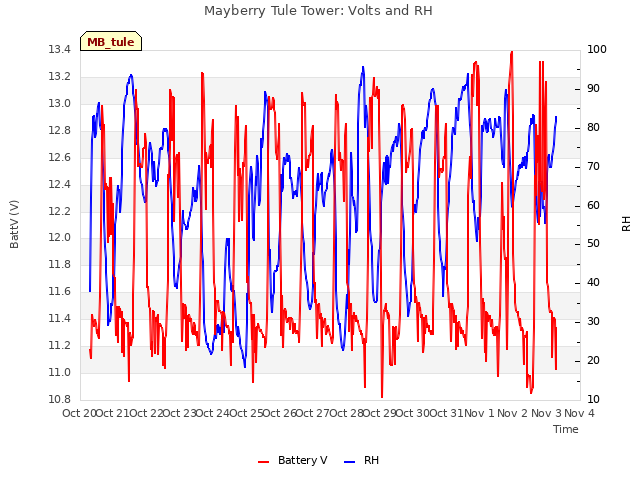Click the 50 right axis value
640x480 pixels.
pyautogui.click(x=593, y=244)
